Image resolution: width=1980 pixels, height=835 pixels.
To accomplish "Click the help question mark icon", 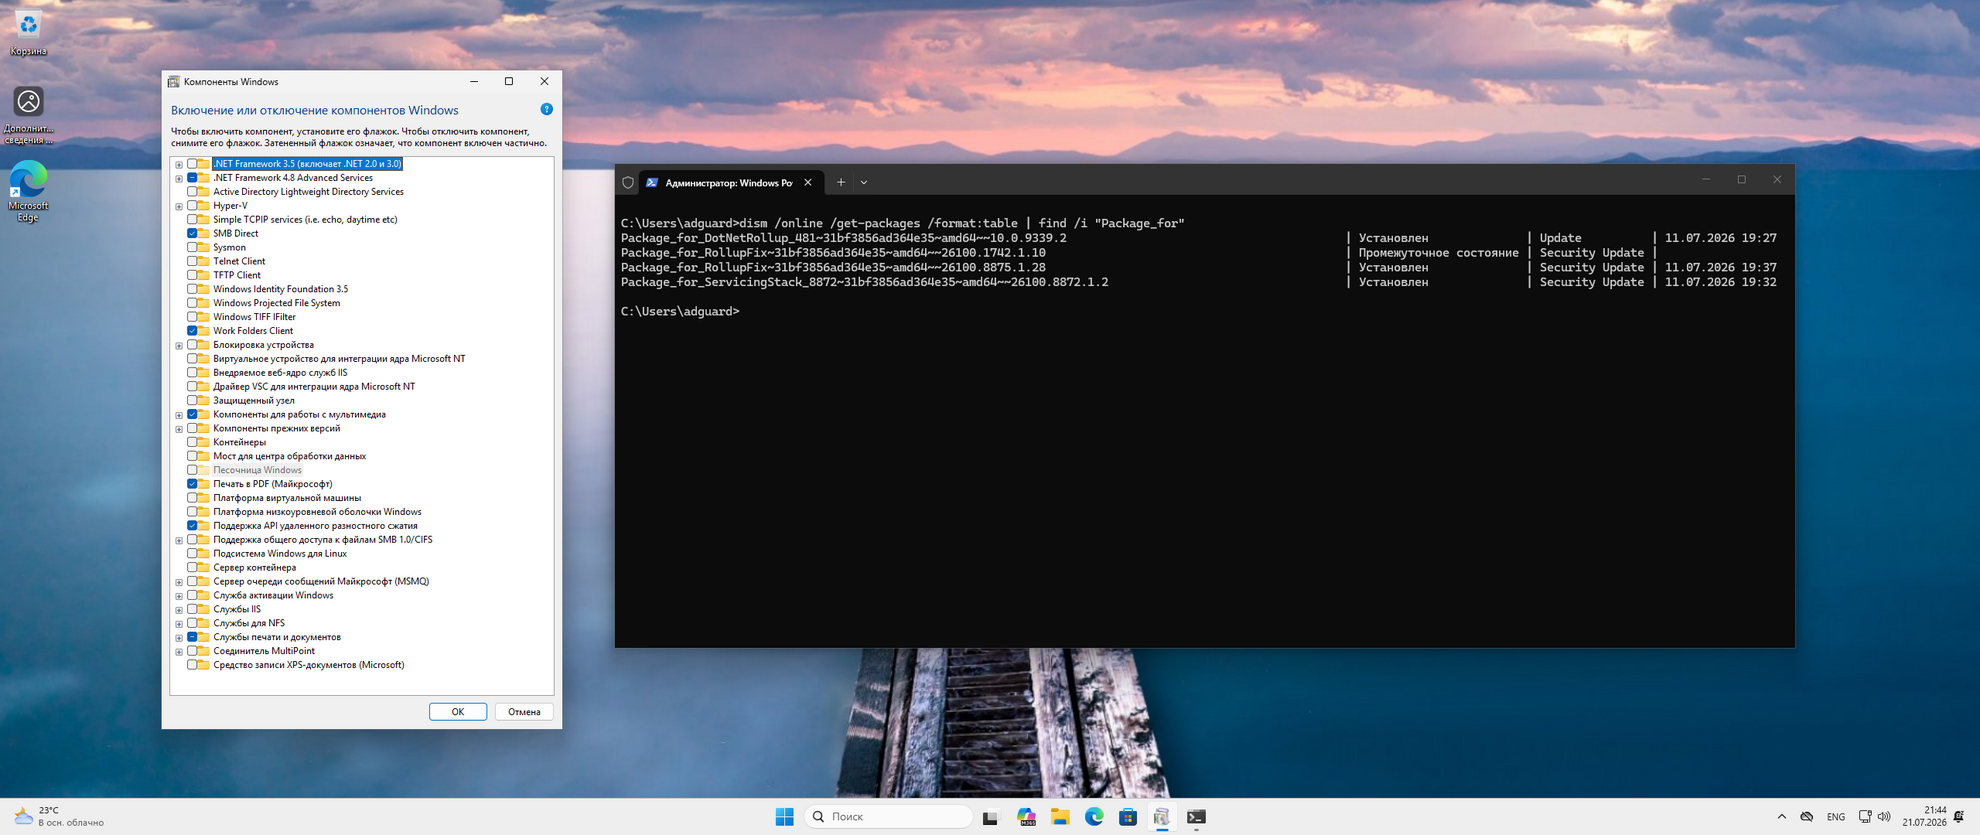I will 546,109.
